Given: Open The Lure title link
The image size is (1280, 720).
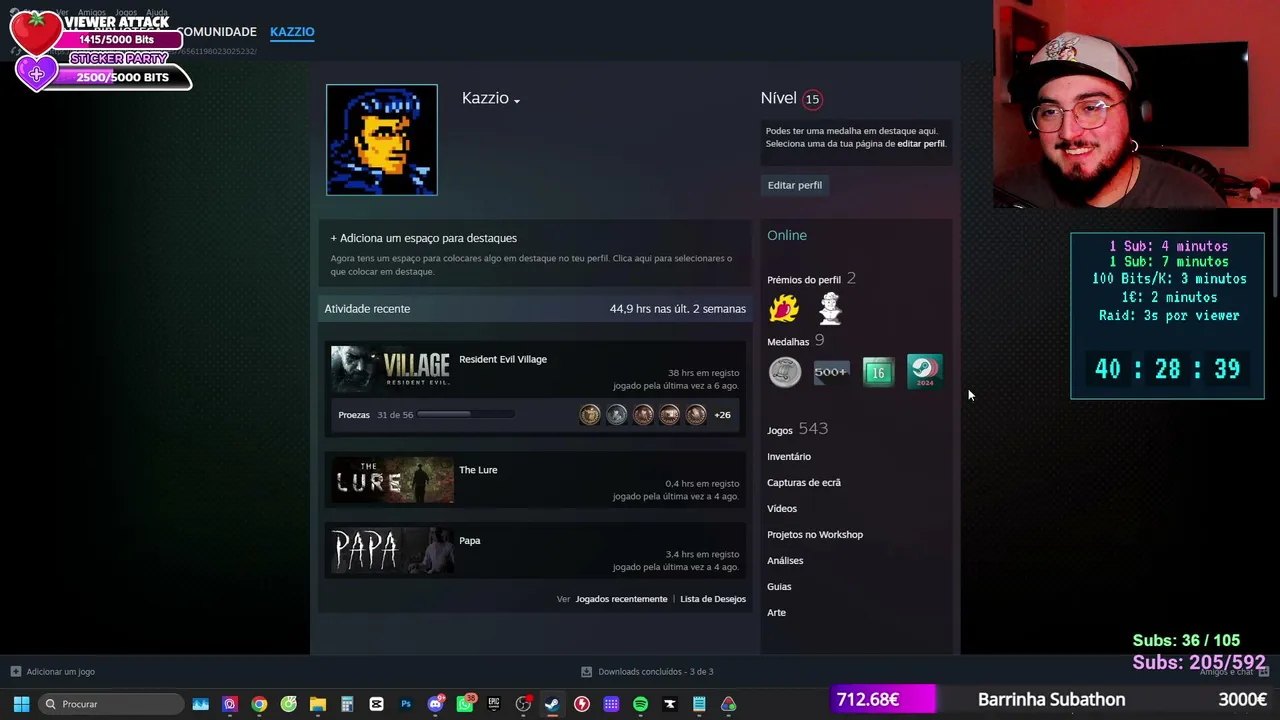Looking at the screenshot, I should 478,470.
